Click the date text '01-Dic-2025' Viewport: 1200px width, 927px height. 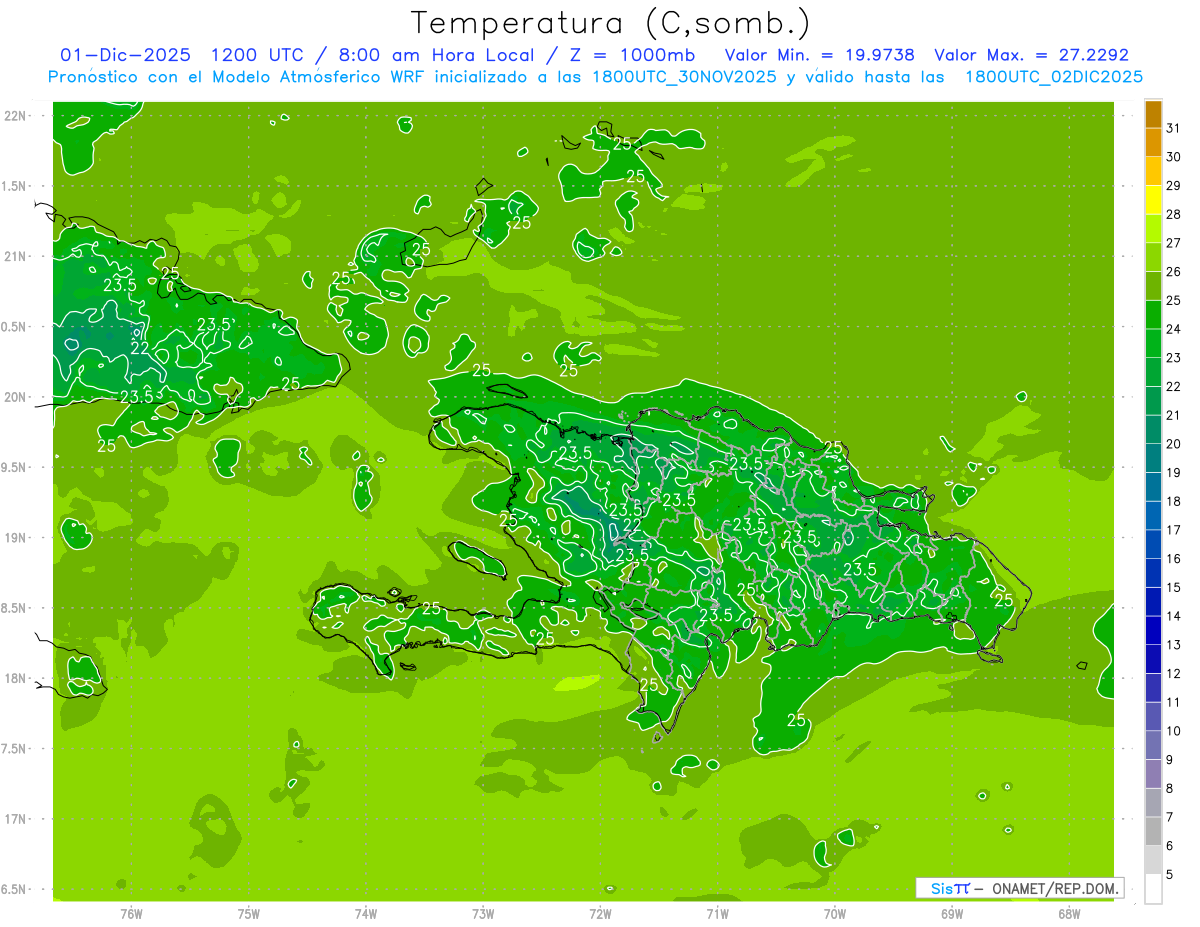coord(125,55)
